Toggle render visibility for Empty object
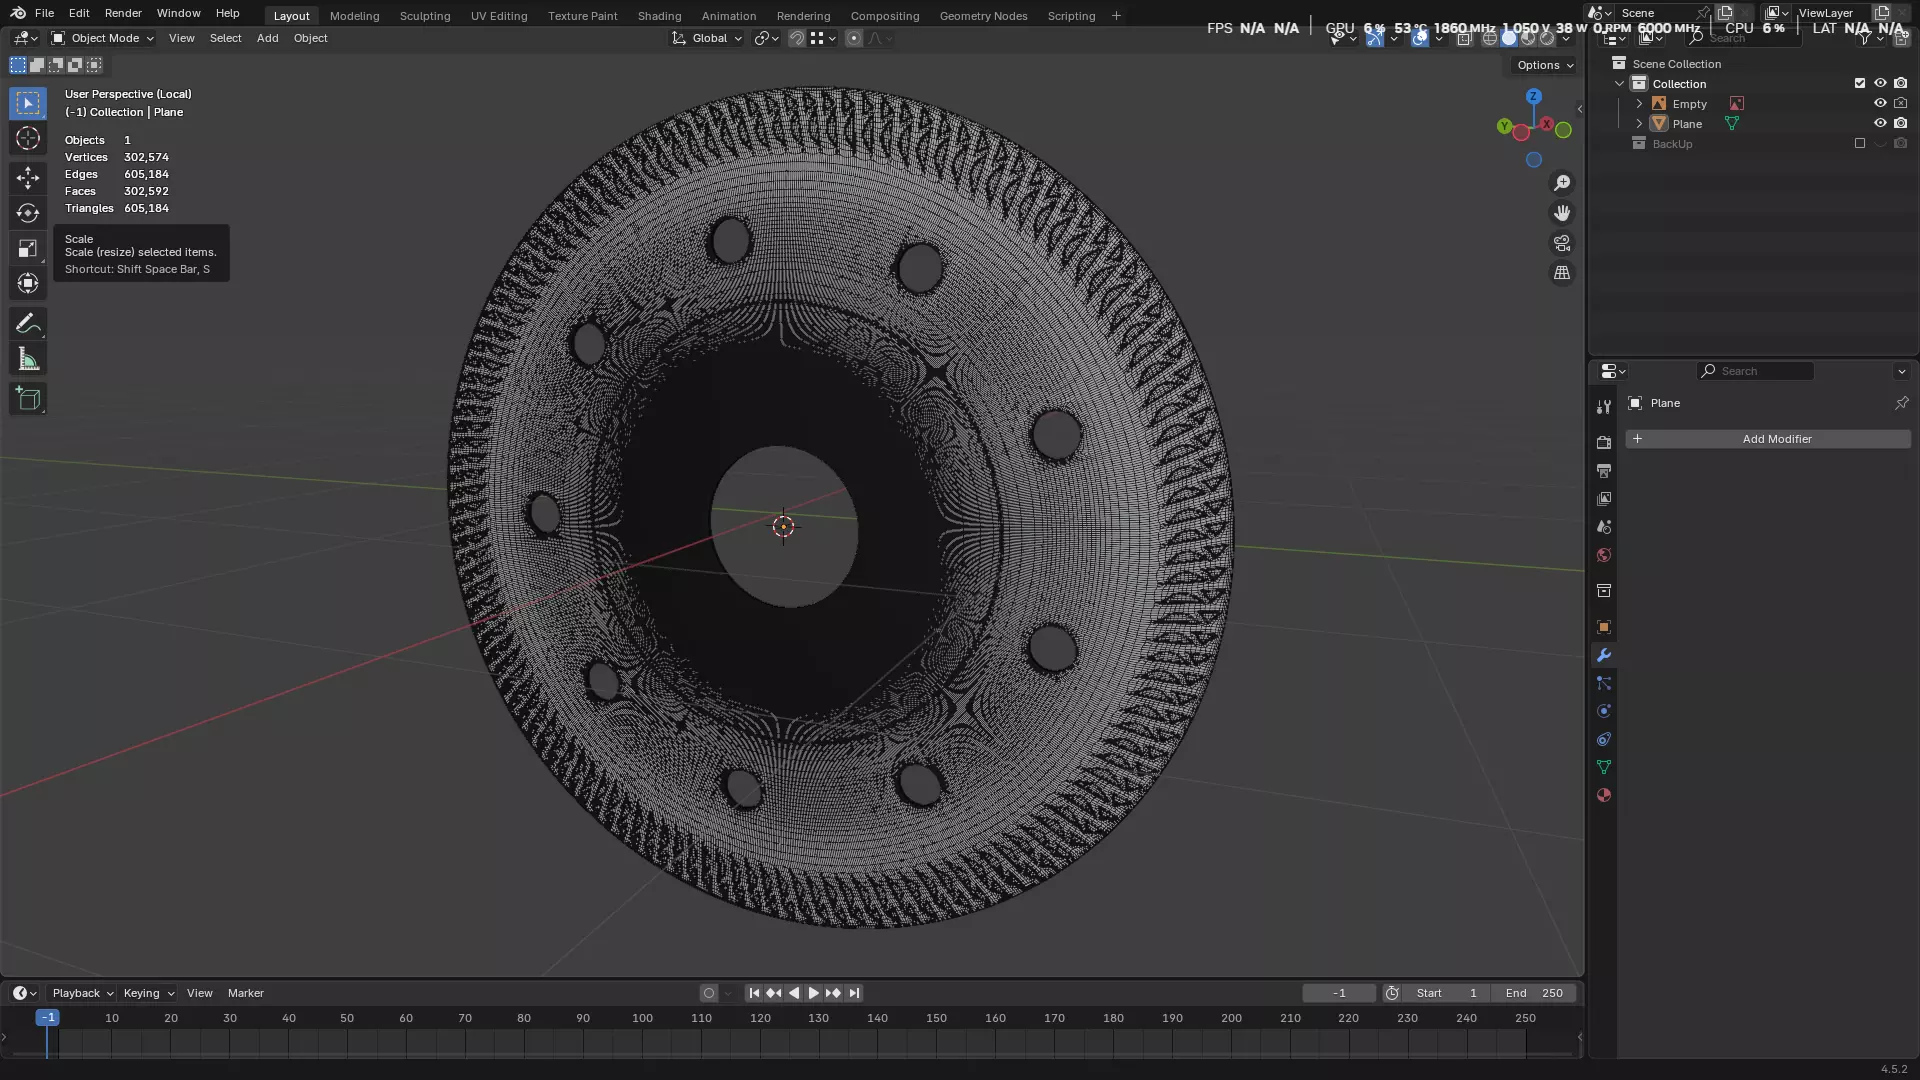Viewport: 1920px width, 1080px height. [x=1900, y=104]
